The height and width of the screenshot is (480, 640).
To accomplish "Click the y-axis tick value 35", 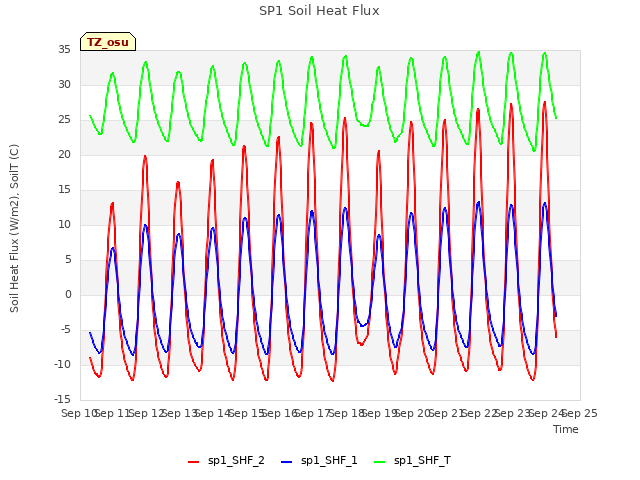I will pyautogui.click(x=64, y=50).
